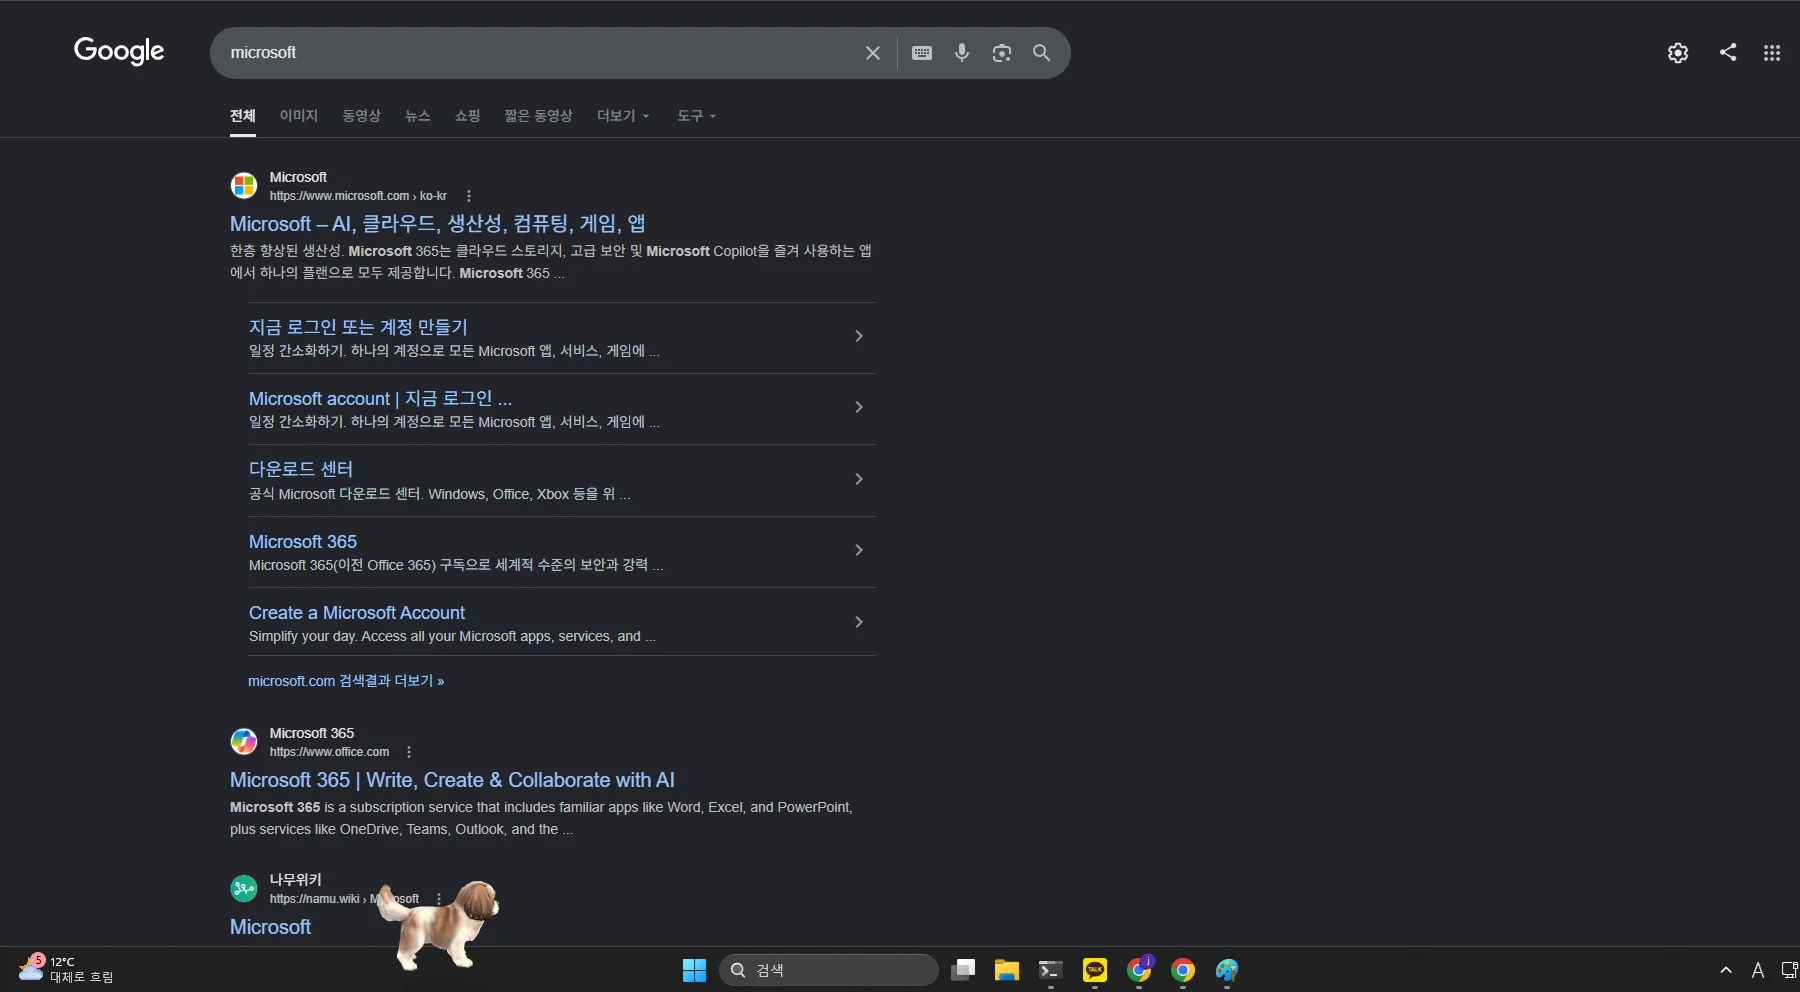Image resolution: width=1800 pixels, height=992 pixels.
Task: Open the Microsoft 365 sitelink
Action: (x=303, y=542)
